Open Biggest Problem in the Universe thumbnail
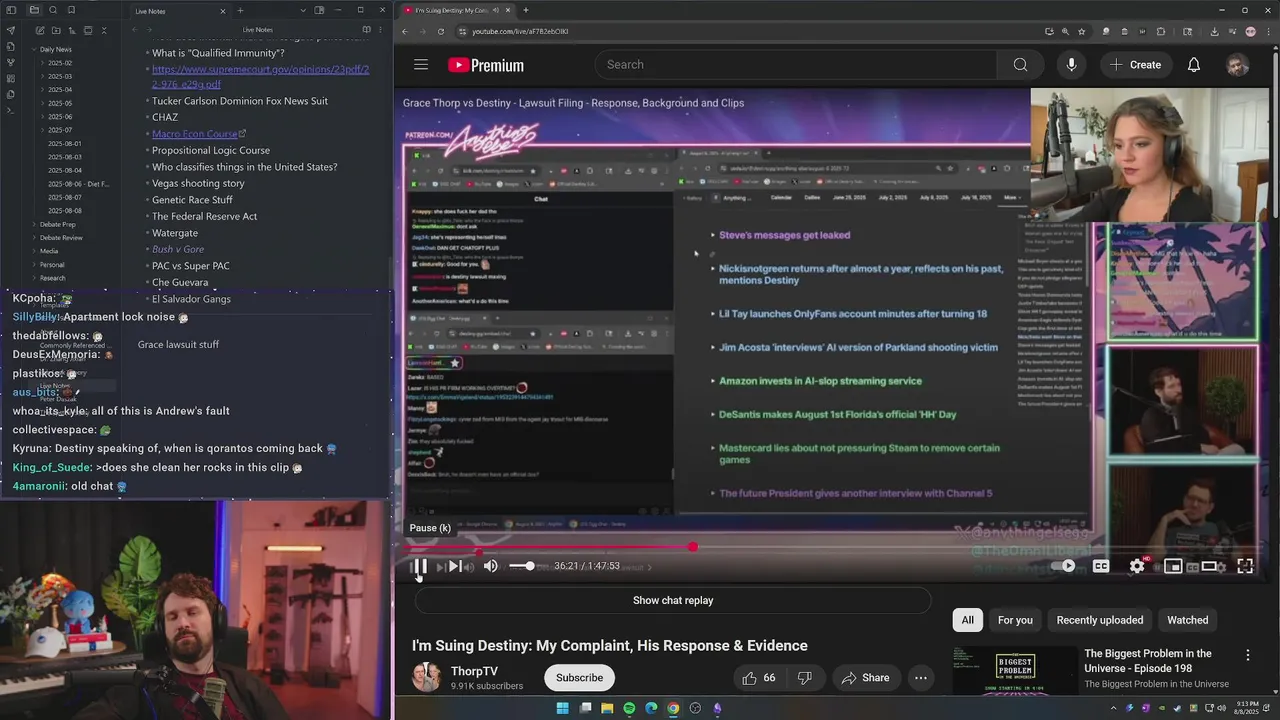Screen dimensions: 1280x720 [1014, 670]
